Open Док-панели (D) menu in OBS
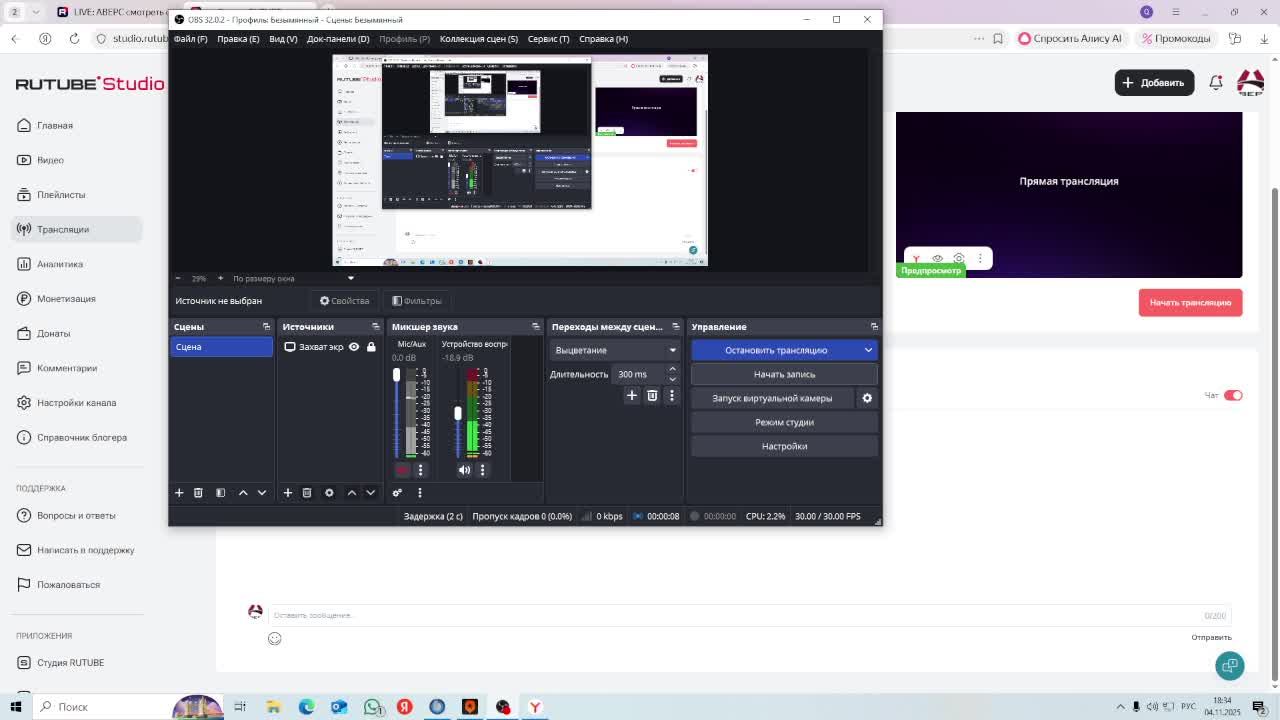 click(338, 39)
